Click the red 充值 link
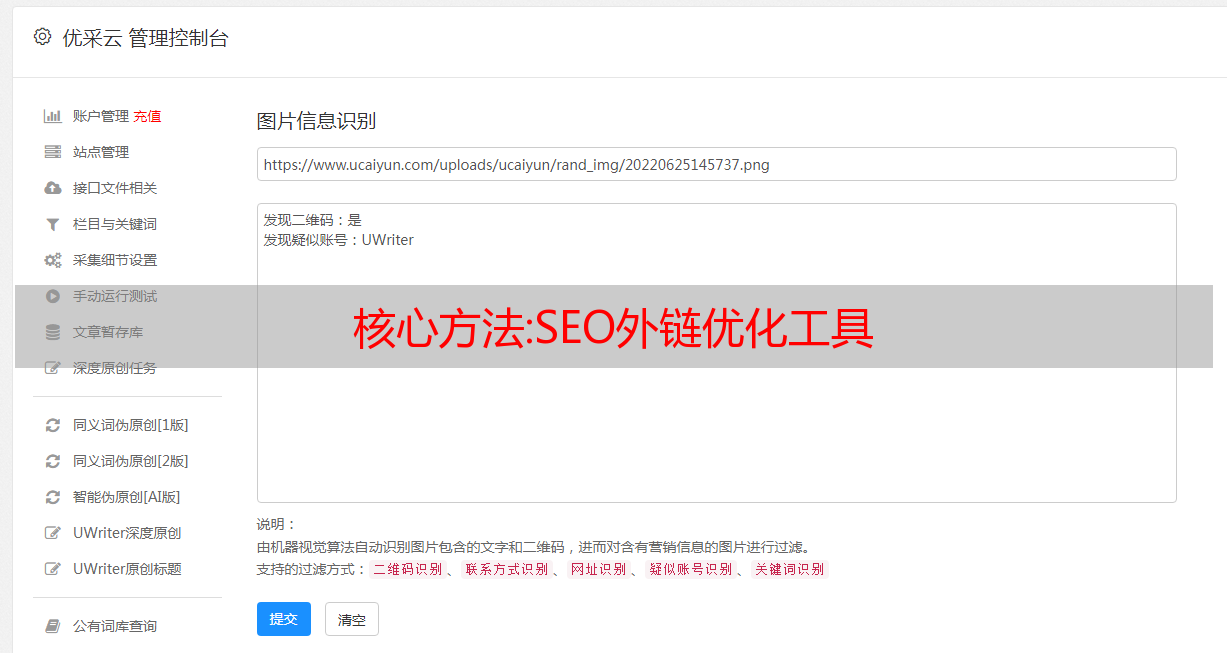Image resolution: width=1227 pixels, height=653 pixels. pos(147,116)
